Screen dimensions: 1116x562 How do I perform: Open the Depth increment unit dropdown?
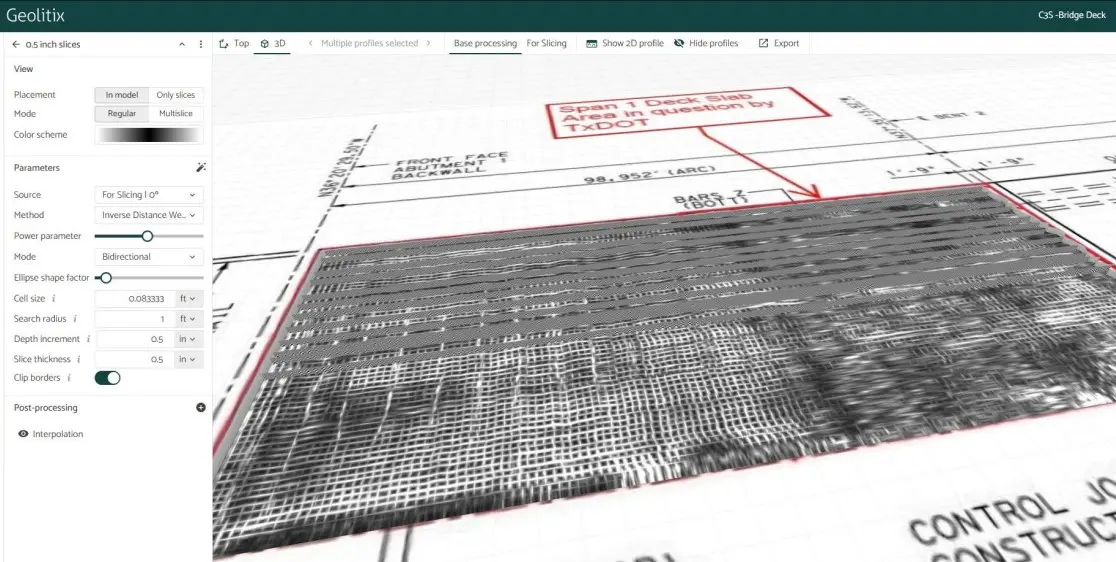189,339
